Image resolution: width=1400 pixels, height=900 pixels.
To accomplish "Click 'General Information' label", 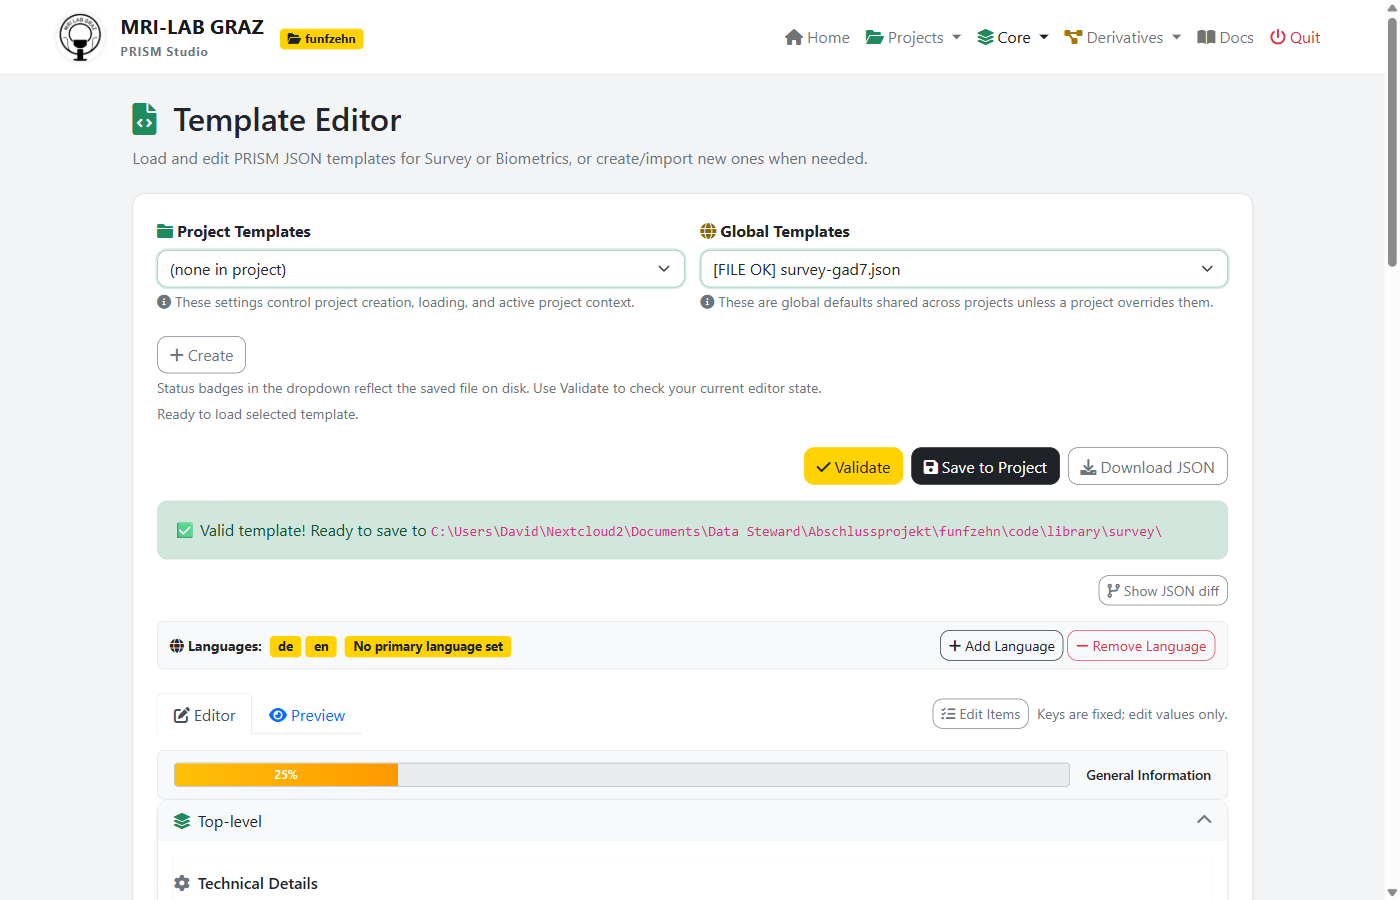I will pos(1148,775).
